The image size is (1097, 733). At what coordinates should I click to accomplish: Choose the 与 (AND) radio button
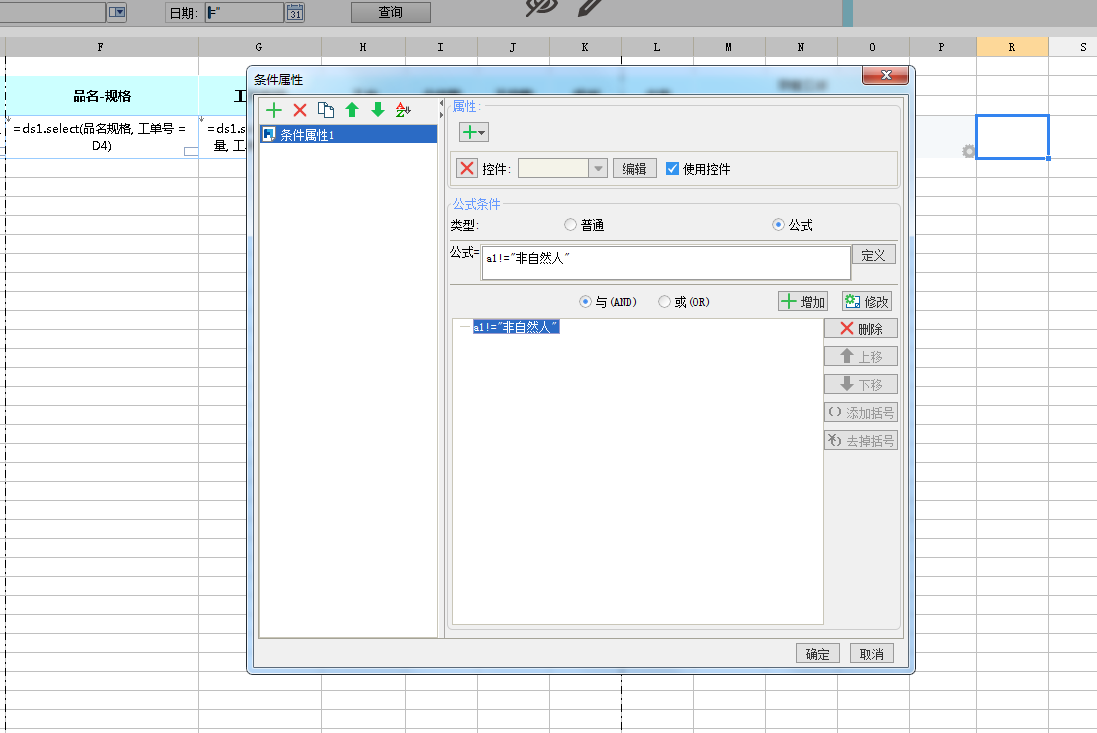coord(585,301)
